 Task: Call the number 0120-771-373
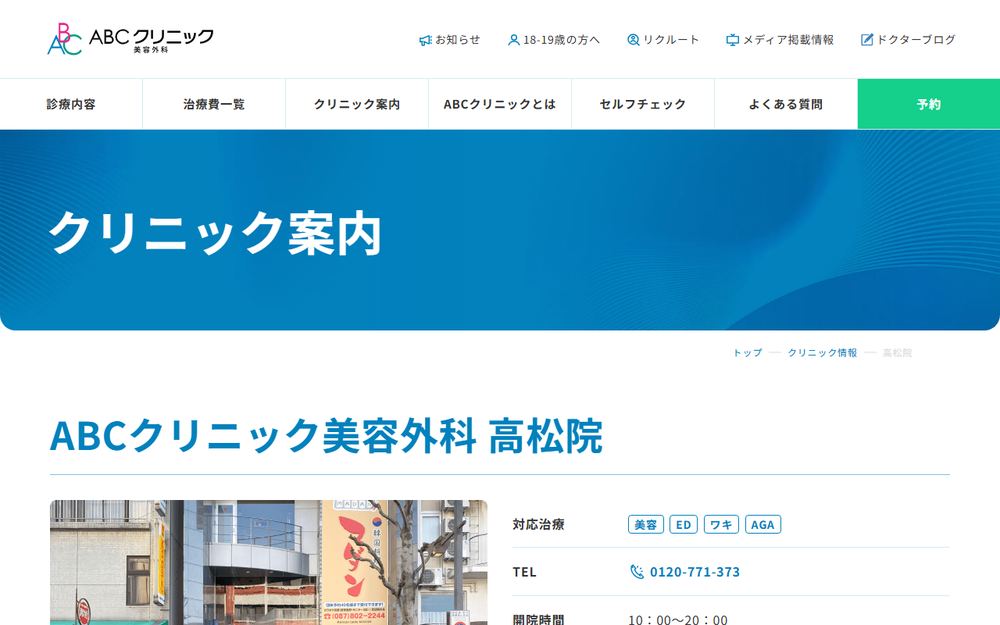click(695, 572)
